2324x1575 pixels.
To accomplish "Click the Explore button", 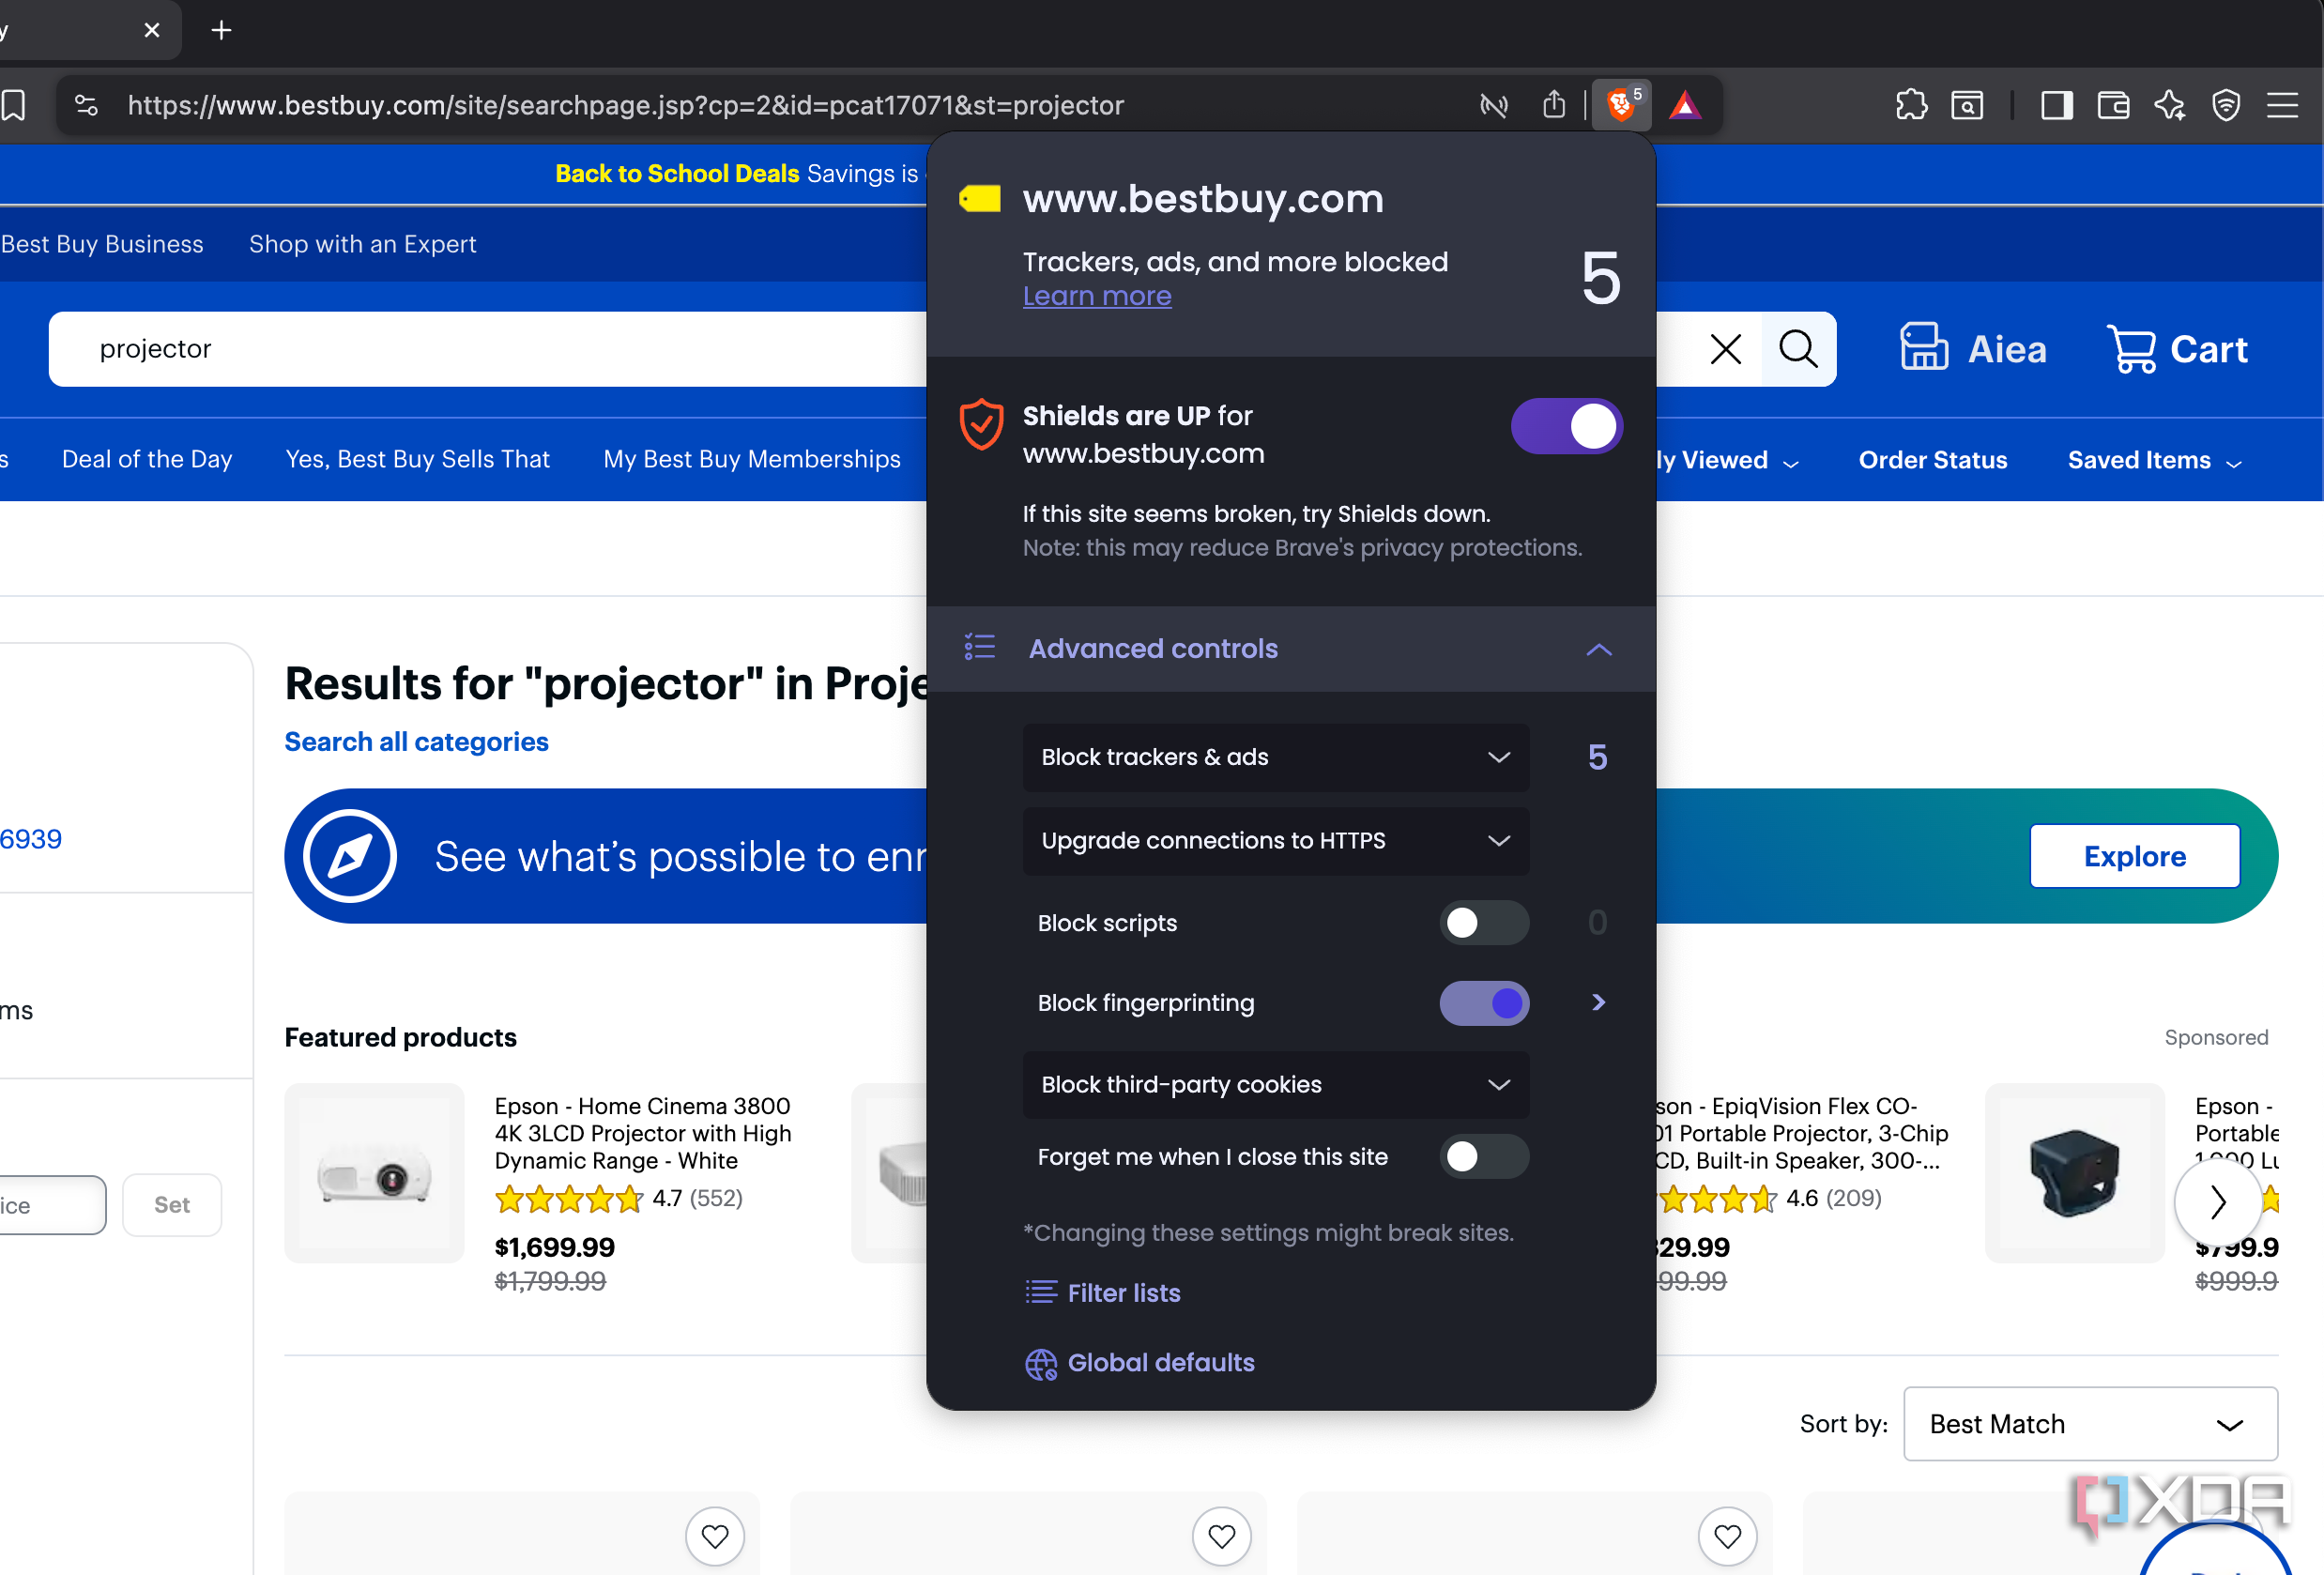I will [2134, 856].
